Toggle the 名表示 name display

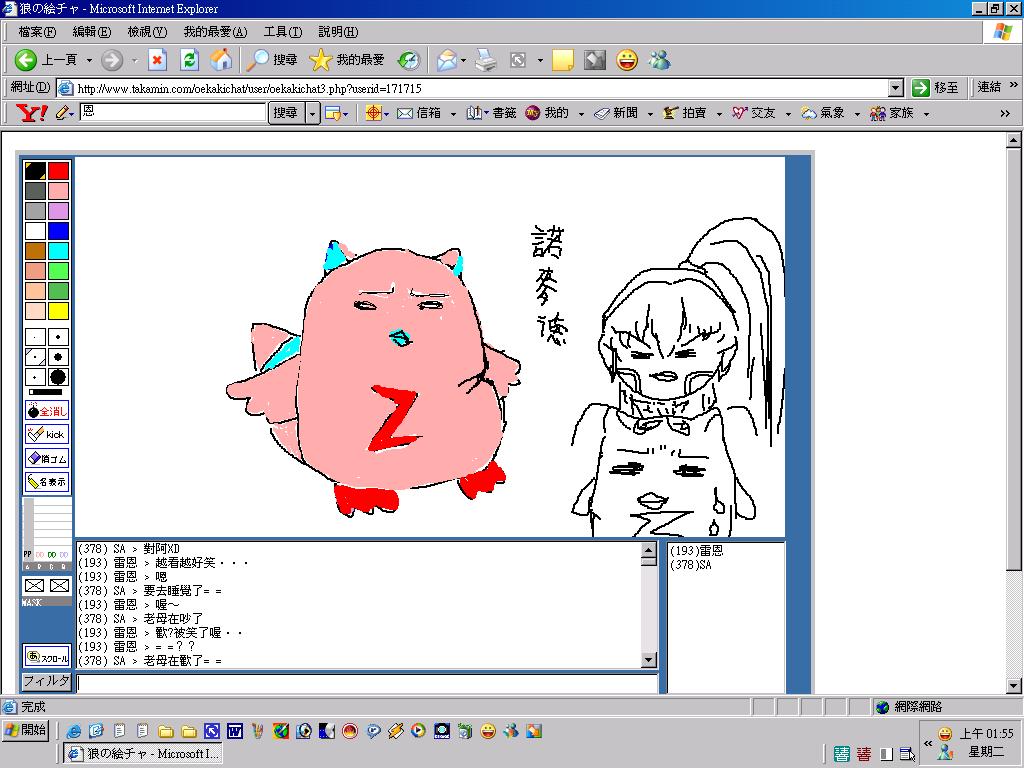(47, 482)
